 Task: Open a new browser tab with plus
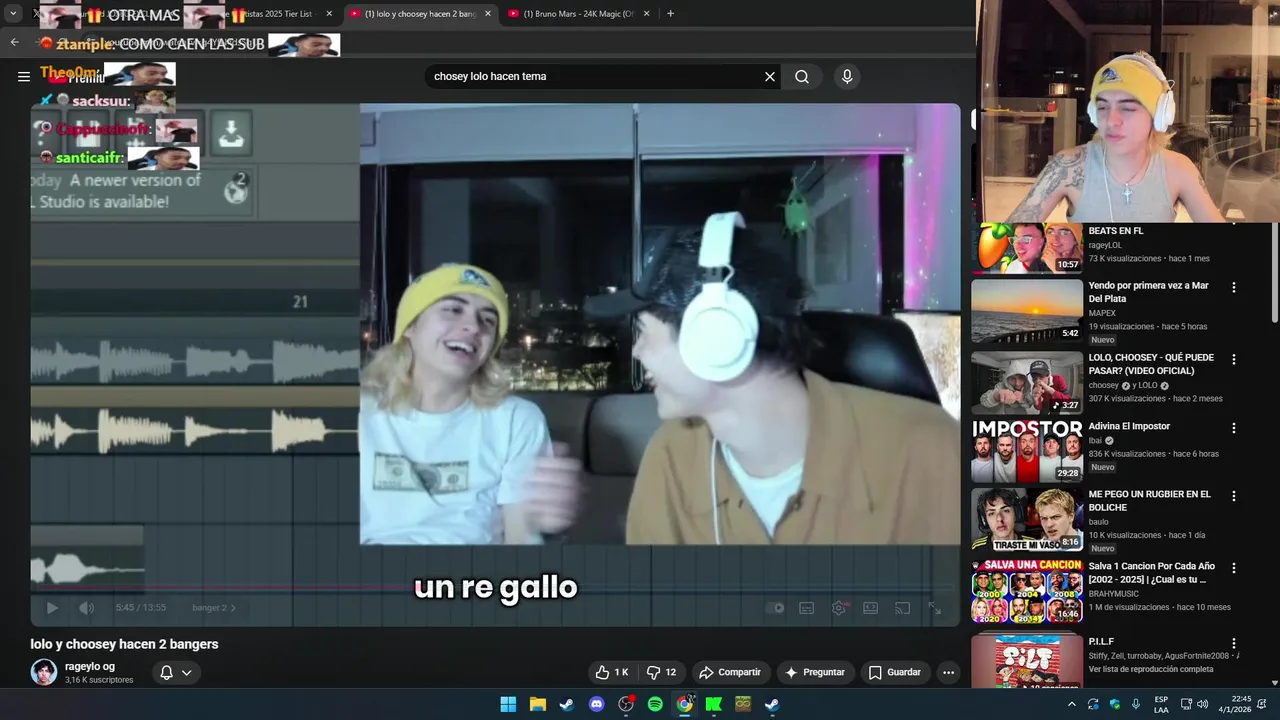click(670, 14)
